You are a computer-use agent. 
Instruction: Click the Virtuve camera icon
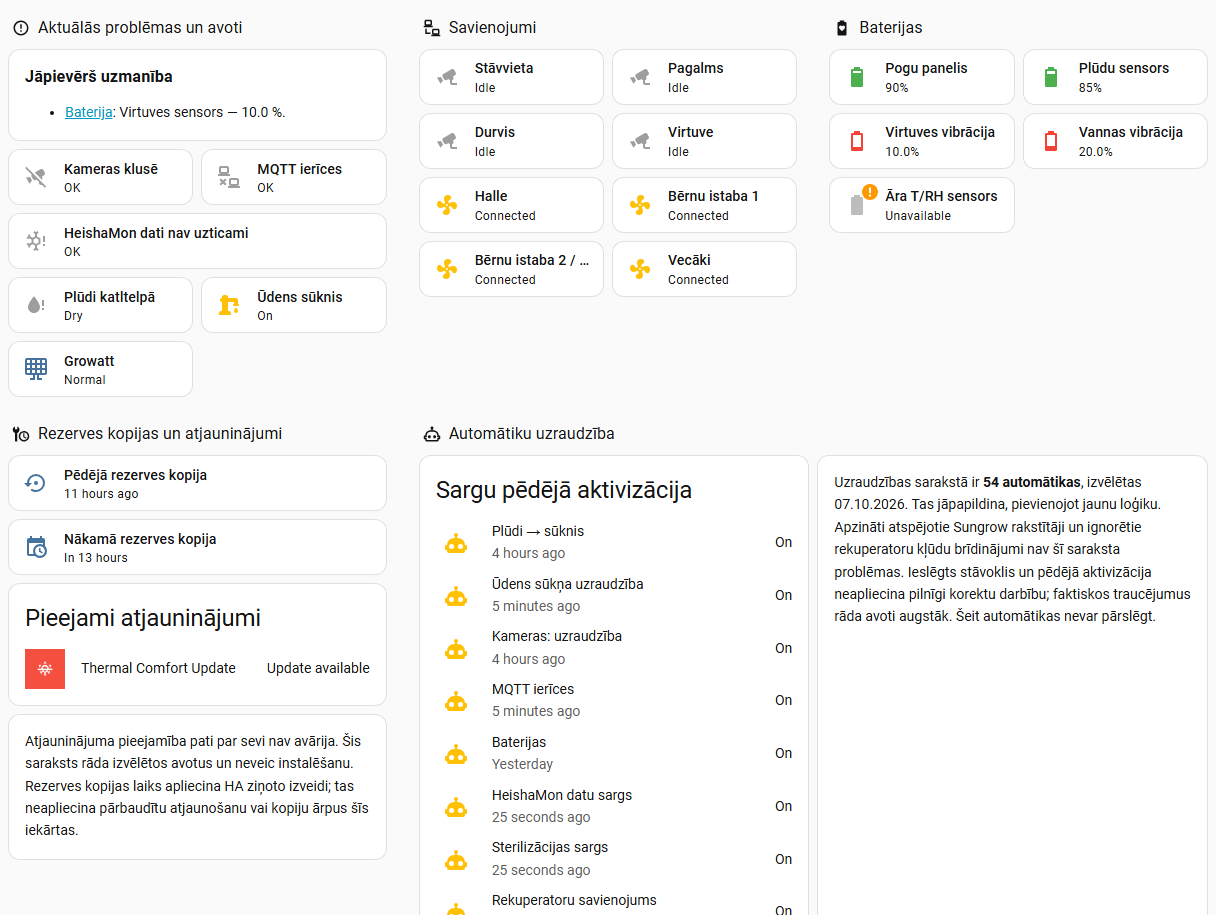[640, 141]
